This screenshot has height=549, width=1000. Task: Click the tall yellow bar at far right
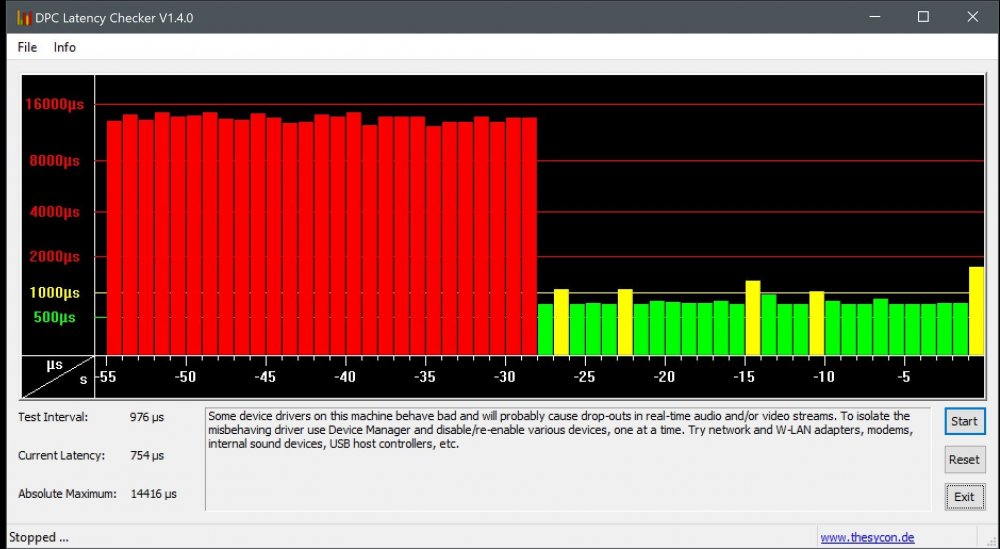[976, 311]
